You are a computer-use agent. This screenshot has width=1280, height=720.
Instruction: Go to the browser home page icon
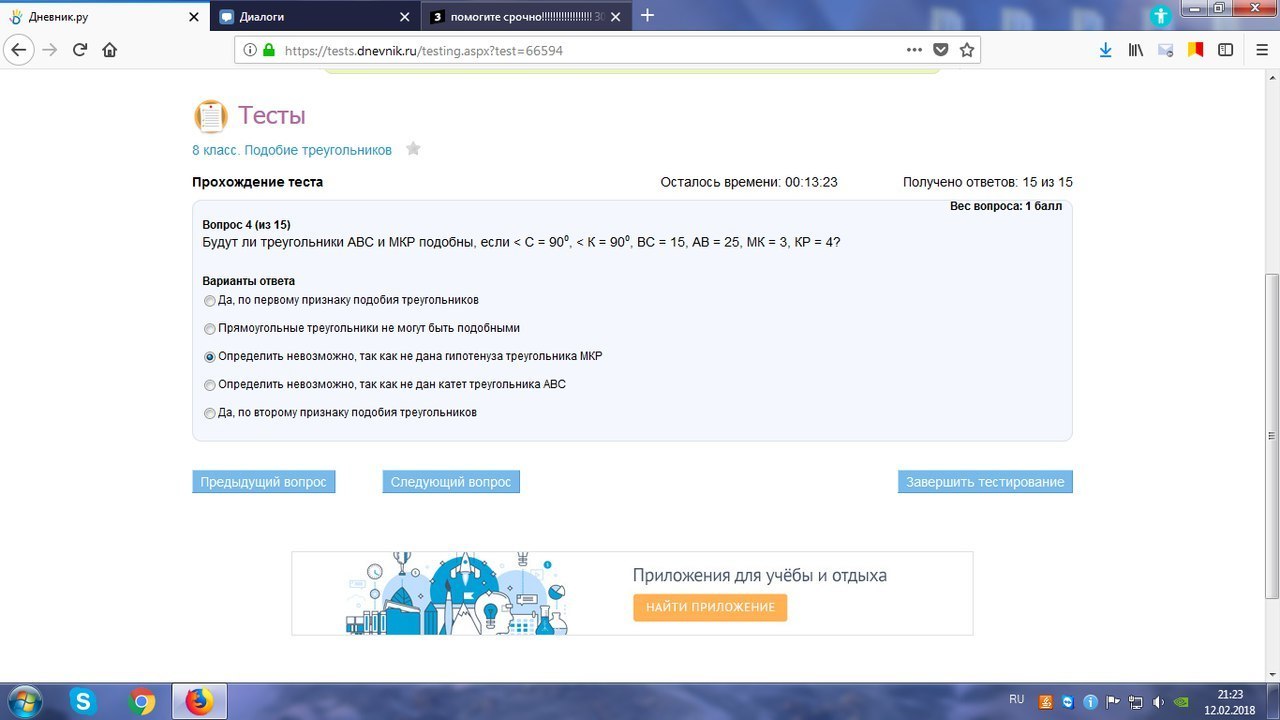[110, 50]
